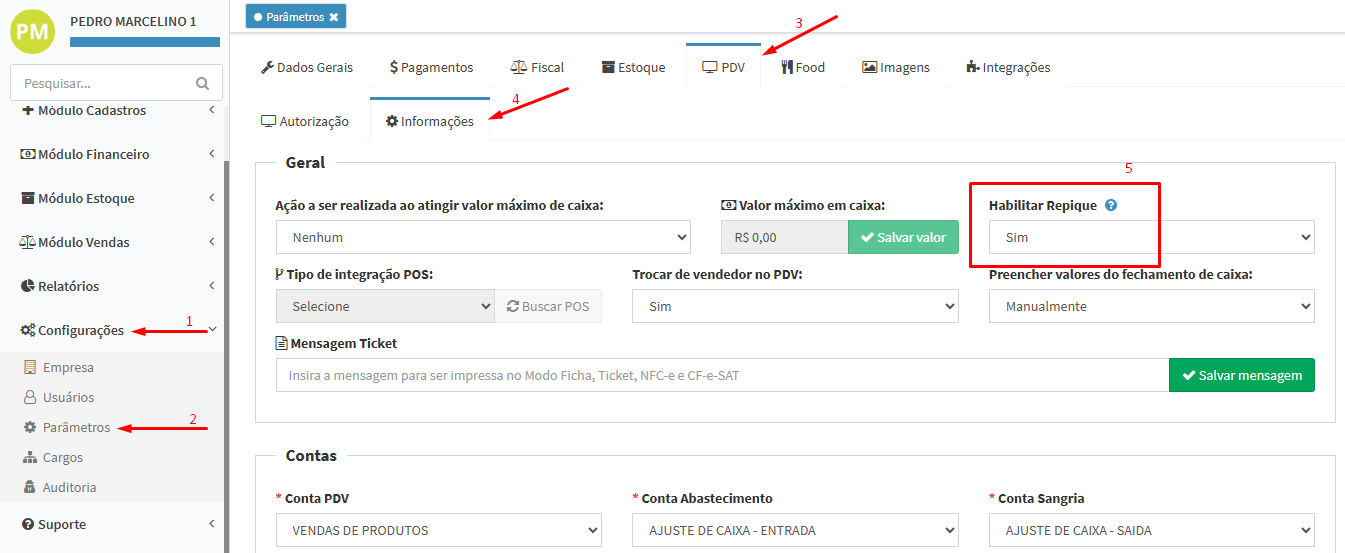The image size is (1345, 553).
Task: Open the Preencher valores do fechamento dropdown
Action: [1151, 306]
